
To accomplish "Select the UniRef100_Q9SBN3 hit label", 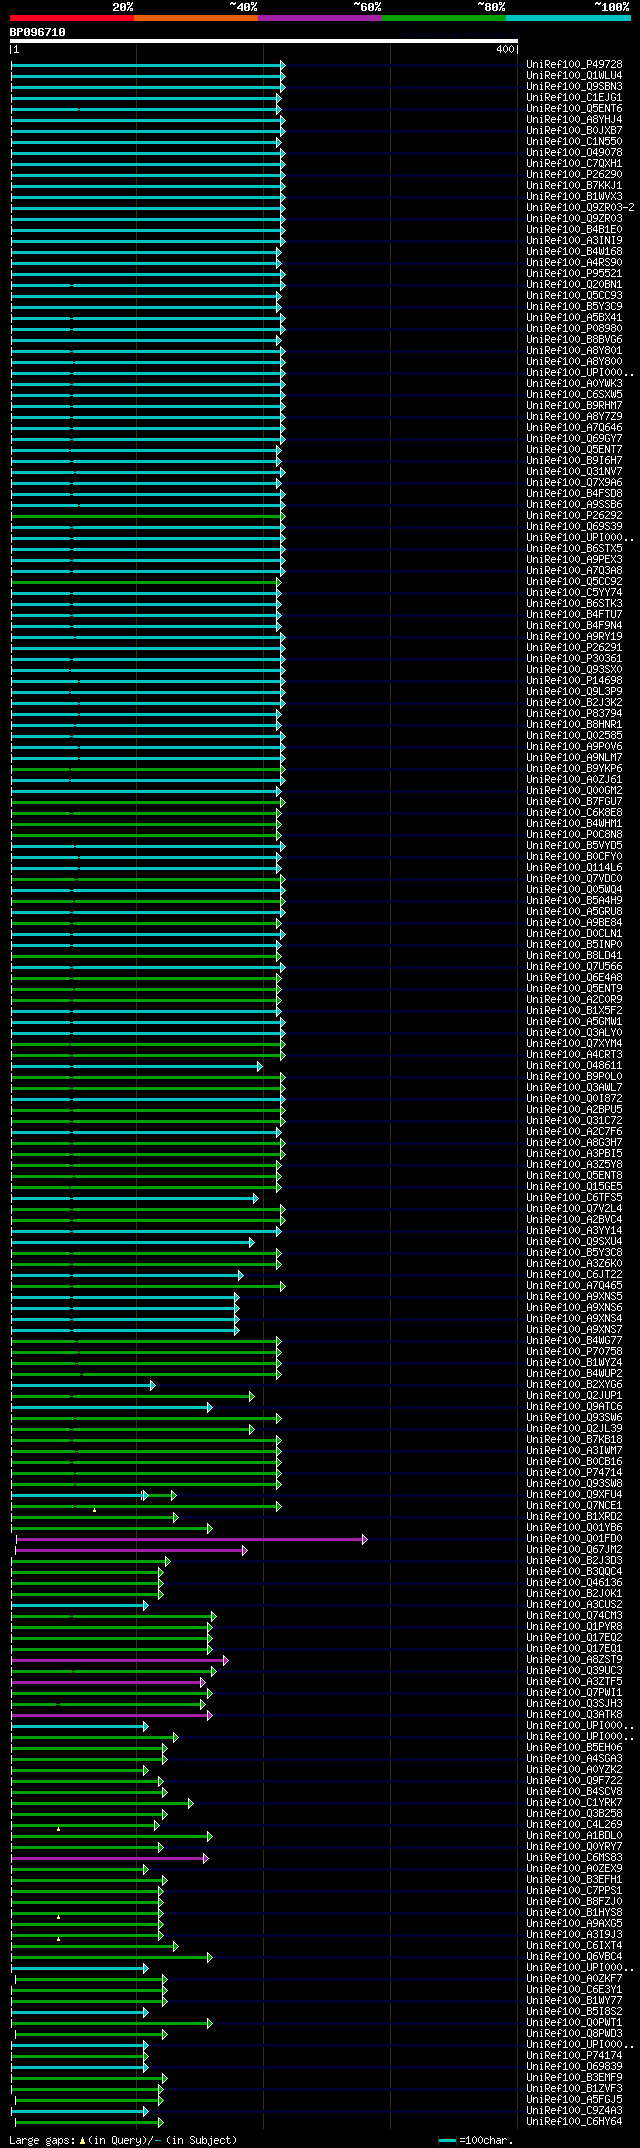I will (x=574, y=86).
